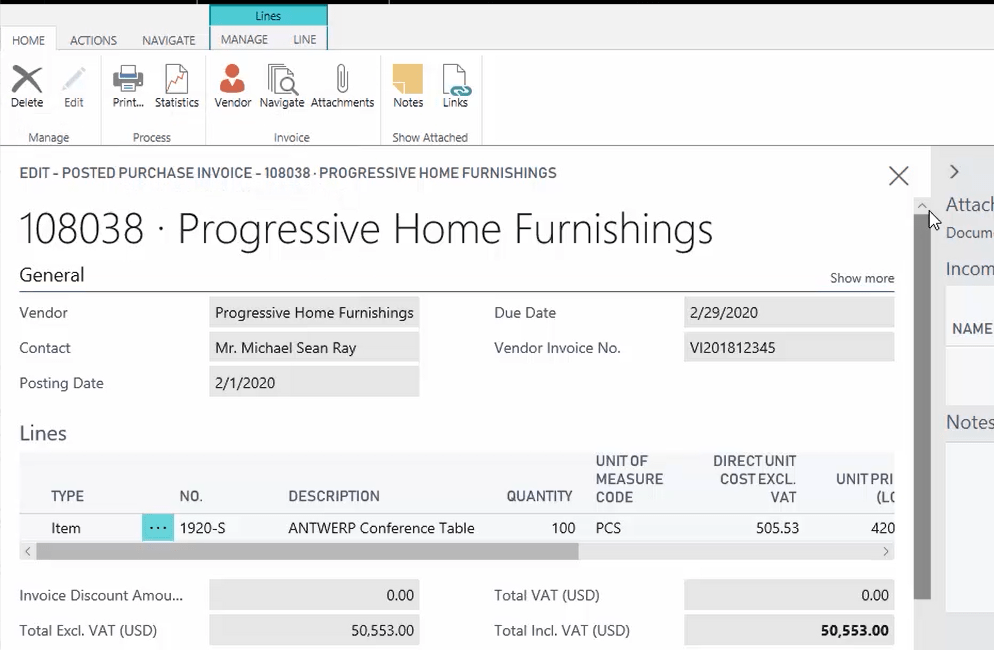This screenshot has width=994, height=650.
Task: Click the lines horizontal scrollbar right arrow
Action: click(886, 552)
